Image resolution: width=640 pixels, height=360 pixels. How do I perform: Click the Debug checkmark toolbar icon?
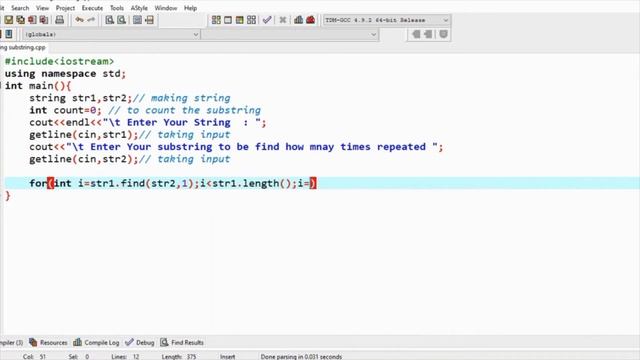(x=267, y=20)
